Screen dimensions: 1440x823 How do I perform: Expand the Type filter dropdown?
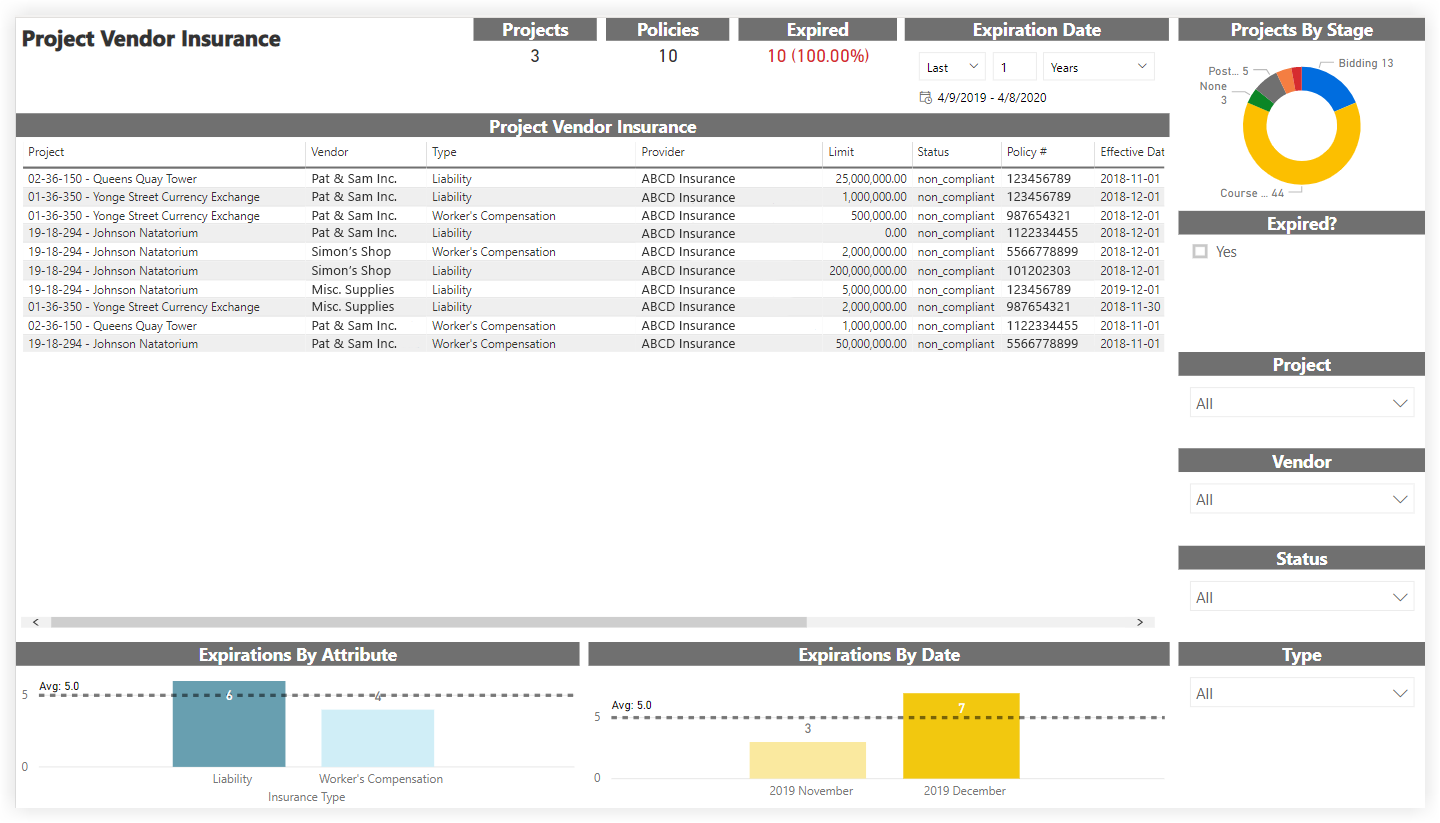pyautogui.click(x=1302, y=693)
